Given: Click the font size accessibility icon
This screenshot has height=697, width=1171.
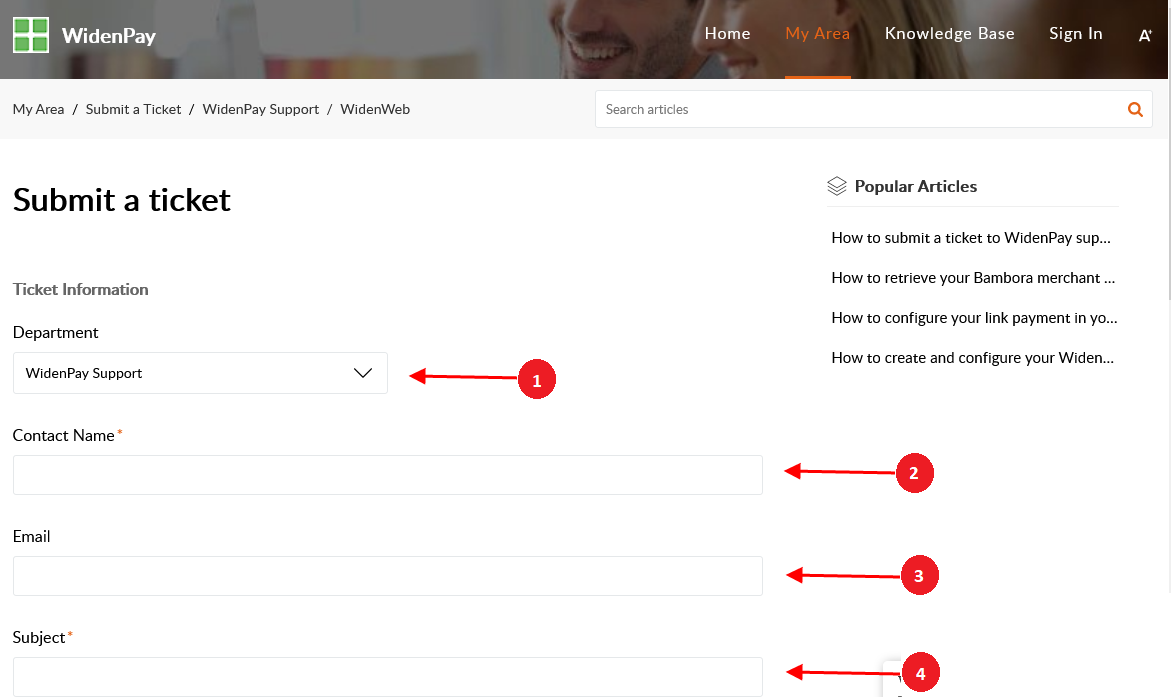Looking at the screenshot, I should tap(1145, 35).
